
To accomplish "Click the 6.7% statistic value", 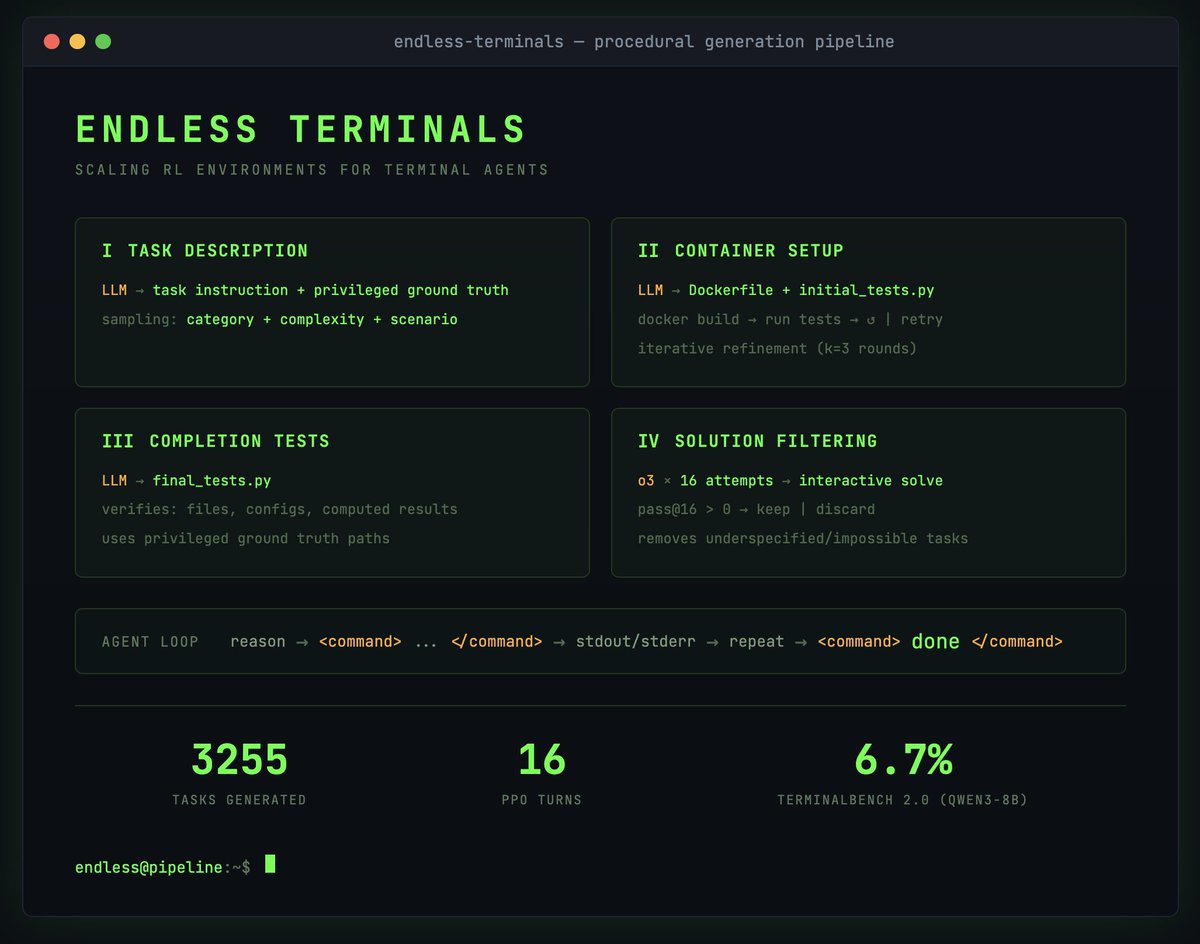I will click(903, 760).
